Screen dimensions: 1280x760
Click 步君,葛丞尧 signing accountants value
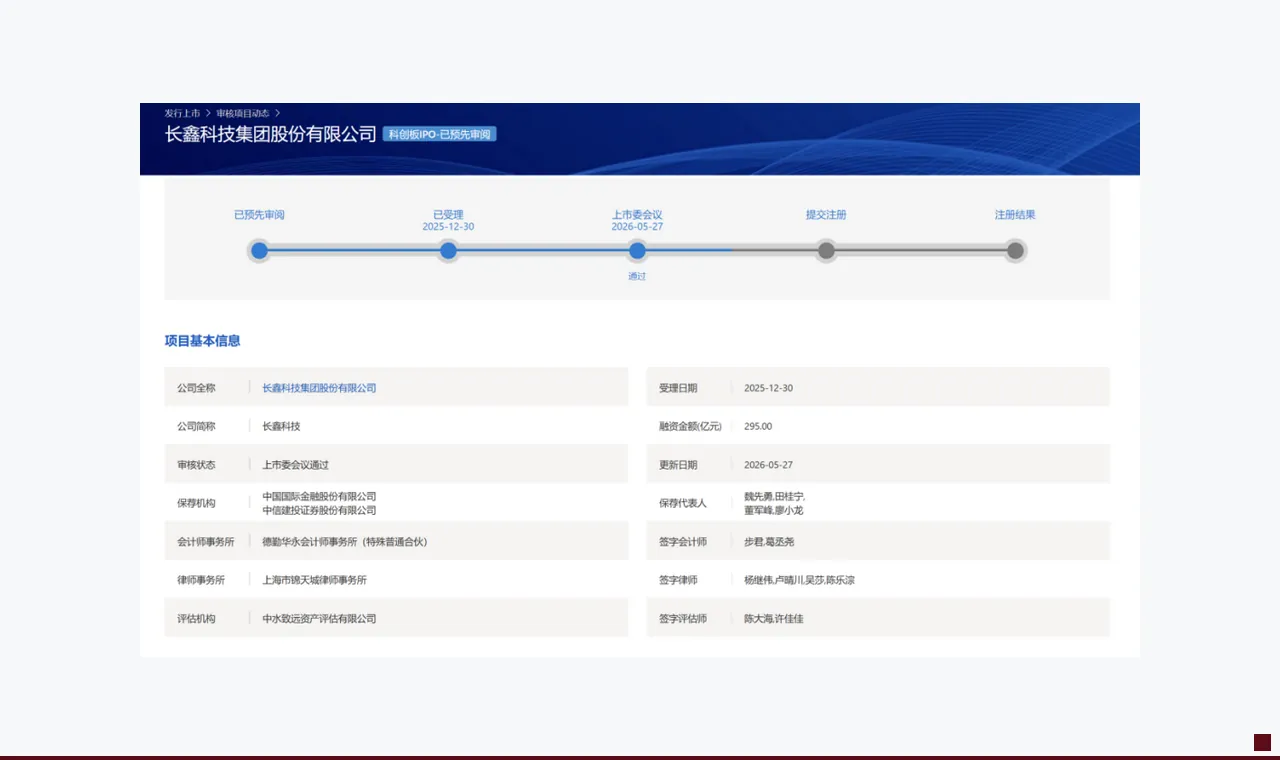pos(769,542)
